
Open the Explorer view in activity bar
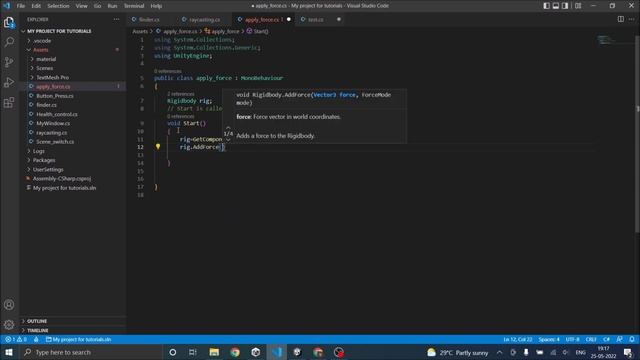9,22
